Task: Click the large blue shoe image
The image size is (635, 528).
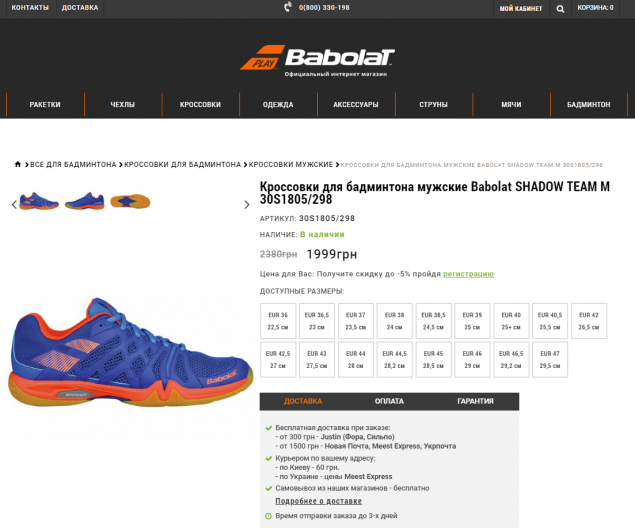Action: pyautogui.click(x=130, y=353)
